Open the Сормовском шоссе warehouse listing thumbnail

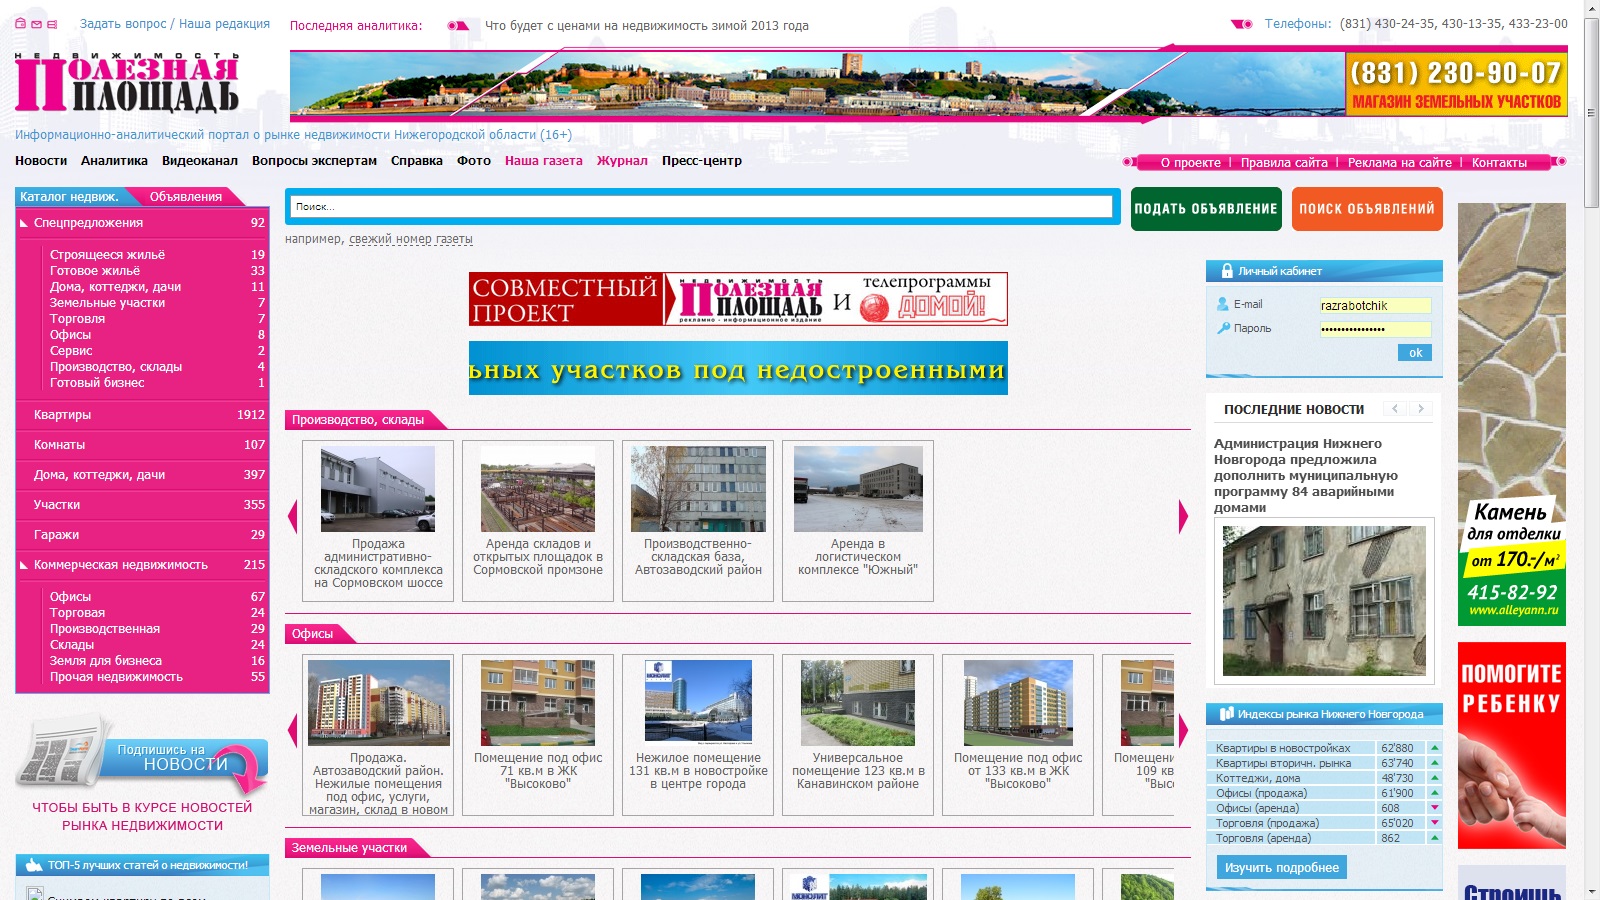[378, 489]
